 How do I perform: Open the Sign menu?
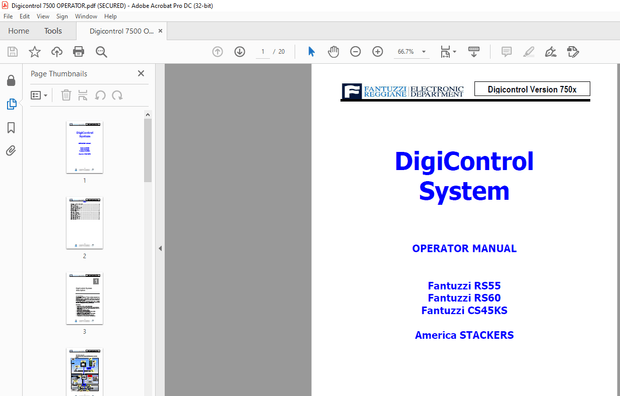click(62, 16)
